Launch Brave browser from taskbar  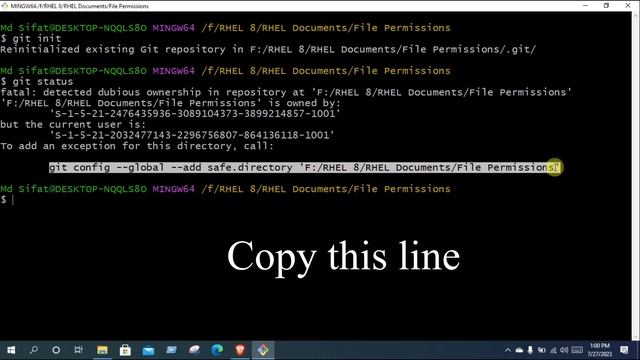tap(240, 350)
